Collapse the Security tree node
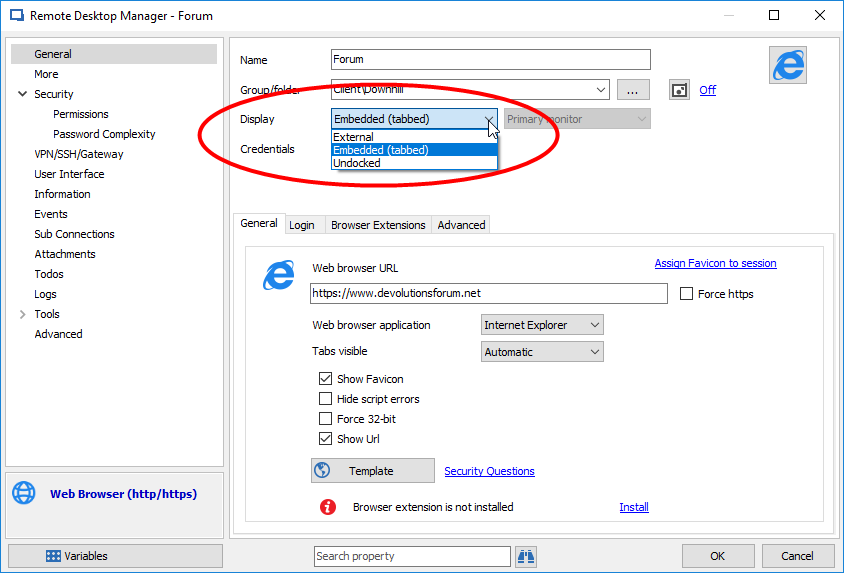This screenshot has width=844, height=573. [x=23, y=94]
